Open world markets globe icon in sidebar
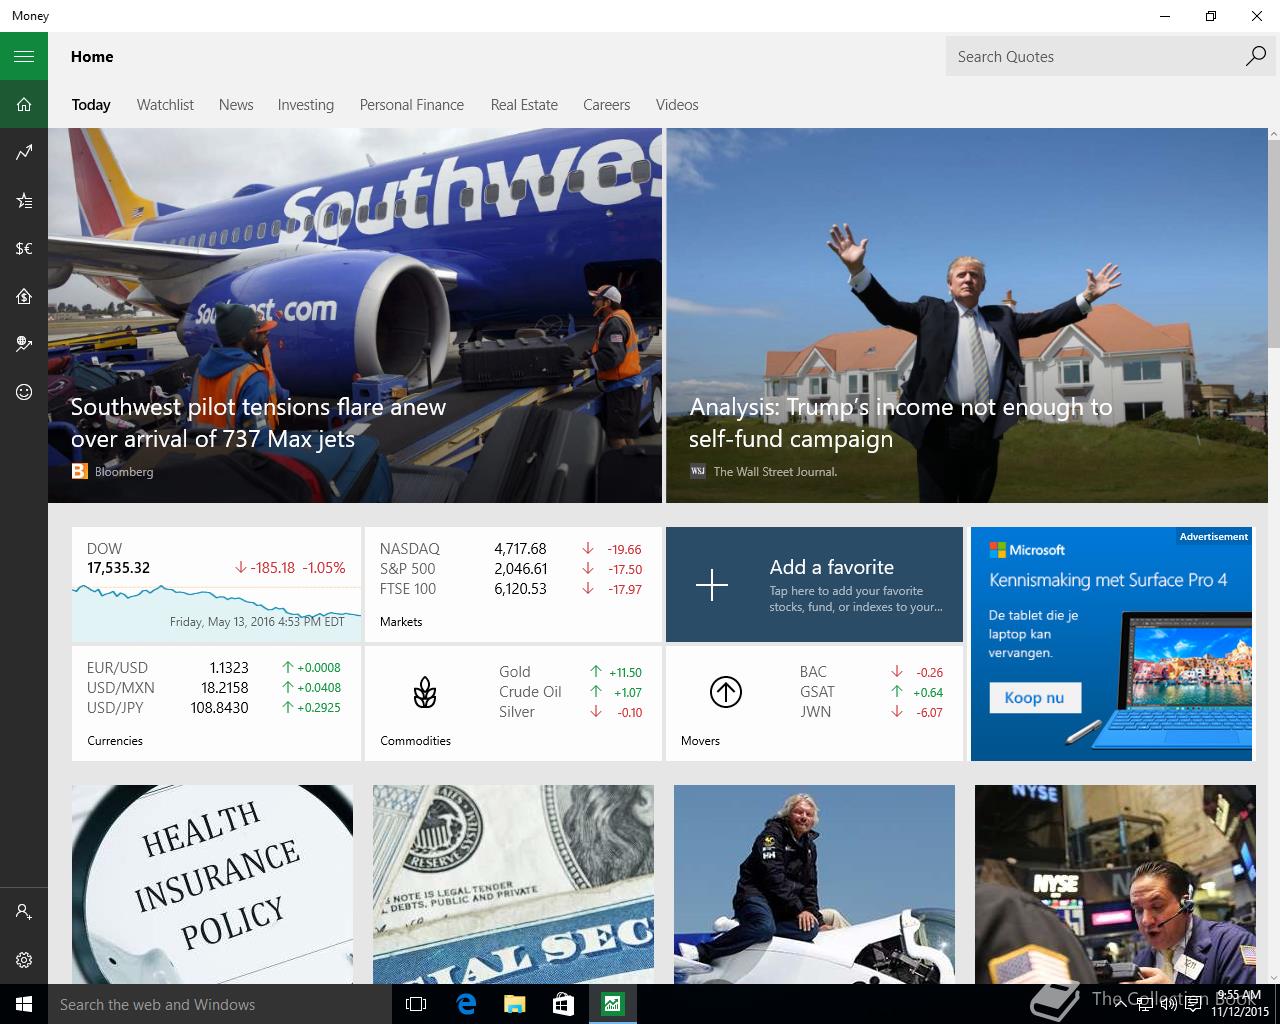The height and width of the screenshot is (1024, 1280). tap(24, 344)
